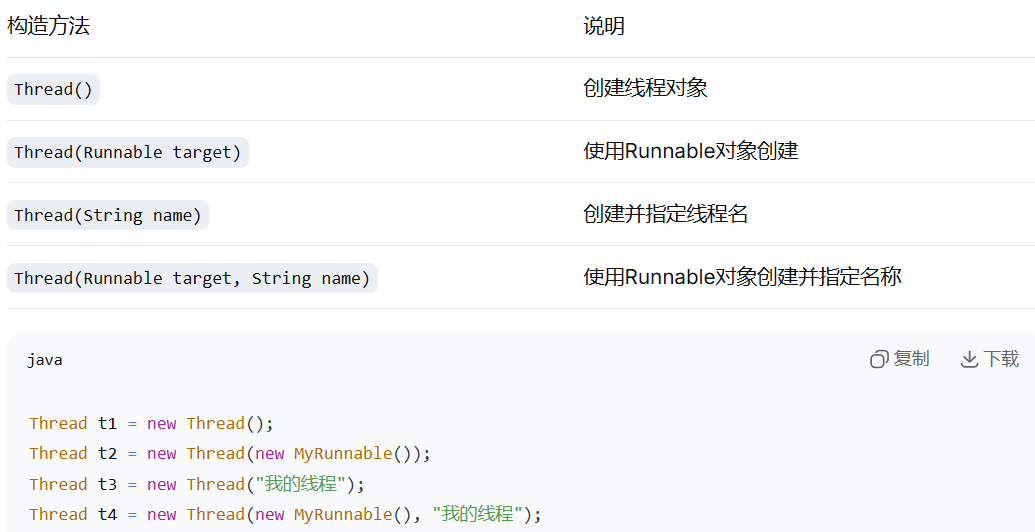Click the 创建并指定线程名 description text
This screenshot has width=1035, height=532.
coord(666,214)
